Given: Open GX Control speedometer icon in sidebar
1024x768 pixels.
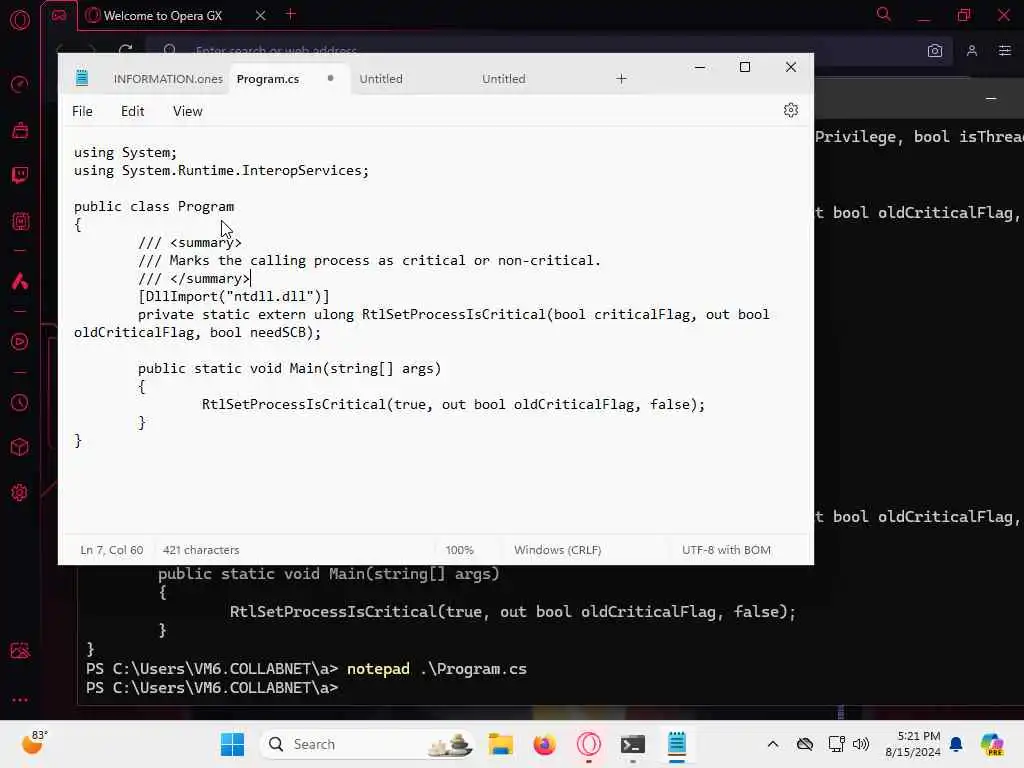Looking at the screenshot, I should 20,84.
